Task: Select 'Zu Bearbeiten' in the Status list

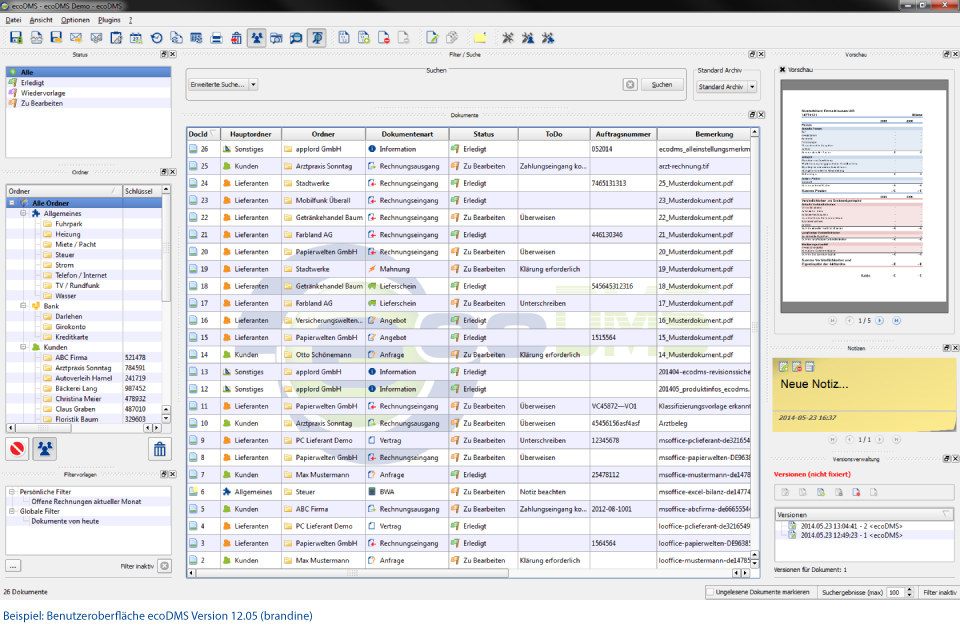Action: click(41, 103)
